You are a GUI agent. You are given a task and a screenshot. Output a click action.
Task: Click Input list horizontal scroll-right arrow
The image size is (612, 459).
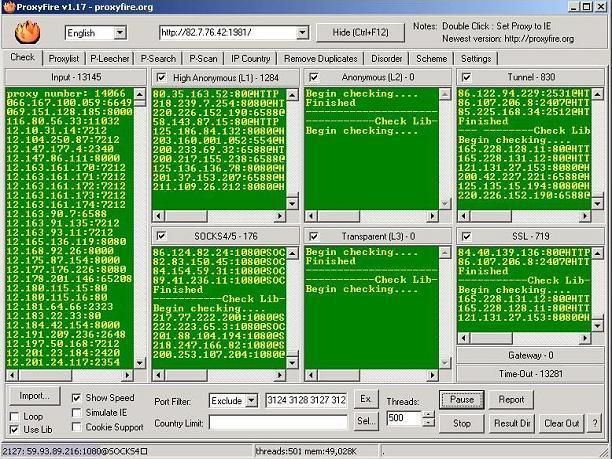pyautogui.click(x=127, y=375)
